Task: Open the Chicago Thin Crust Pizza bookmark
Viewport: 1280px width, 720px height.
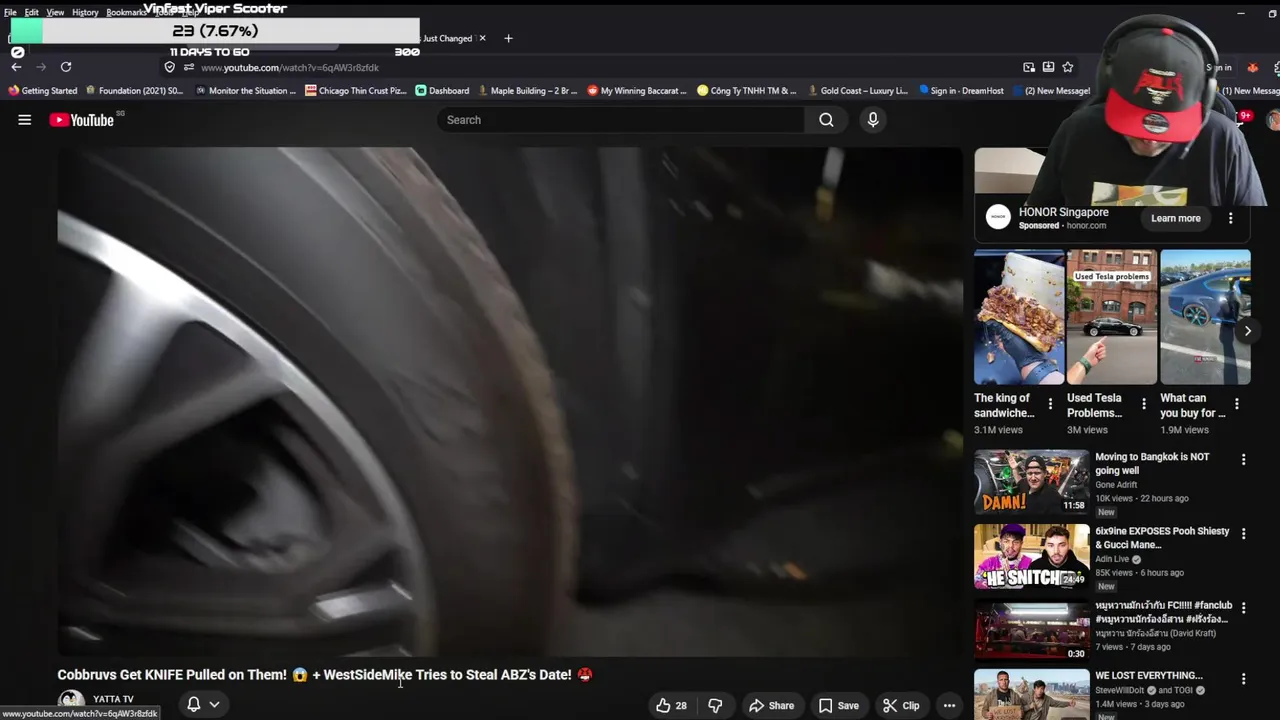Action: tap(356, 91)
